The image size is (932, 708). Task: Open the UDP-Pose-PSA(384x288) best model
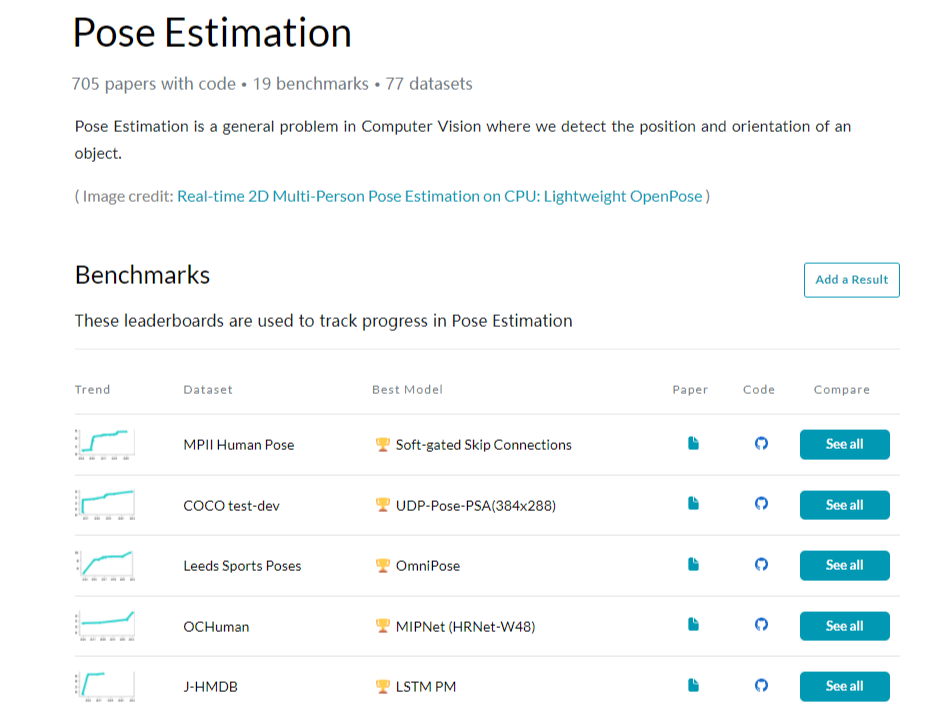[475, 506]
